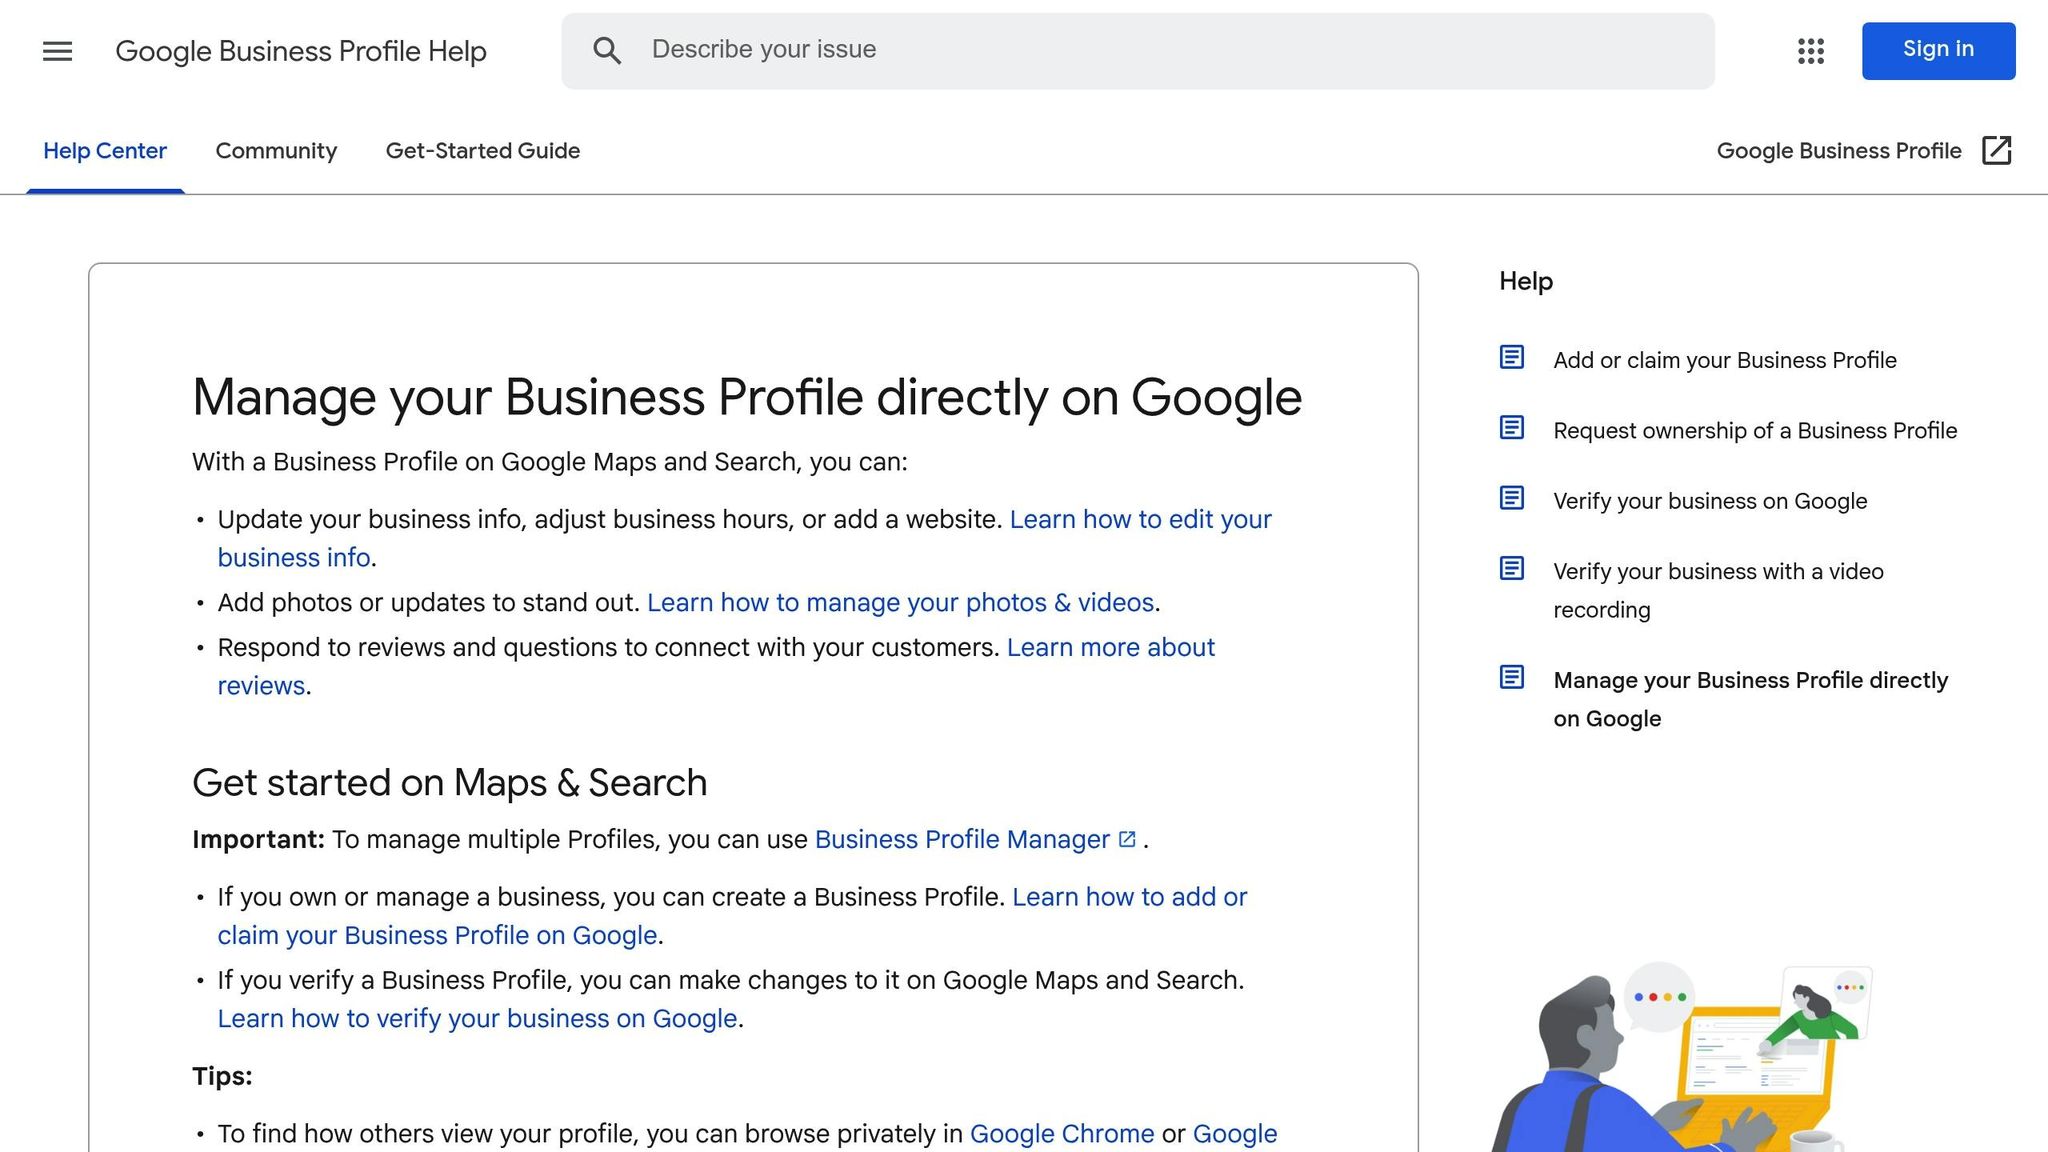Open Request ownership of a Business Profile article
Image resolution: width=2048 pixels, height=1152 pixels.
coord(1755,431)
